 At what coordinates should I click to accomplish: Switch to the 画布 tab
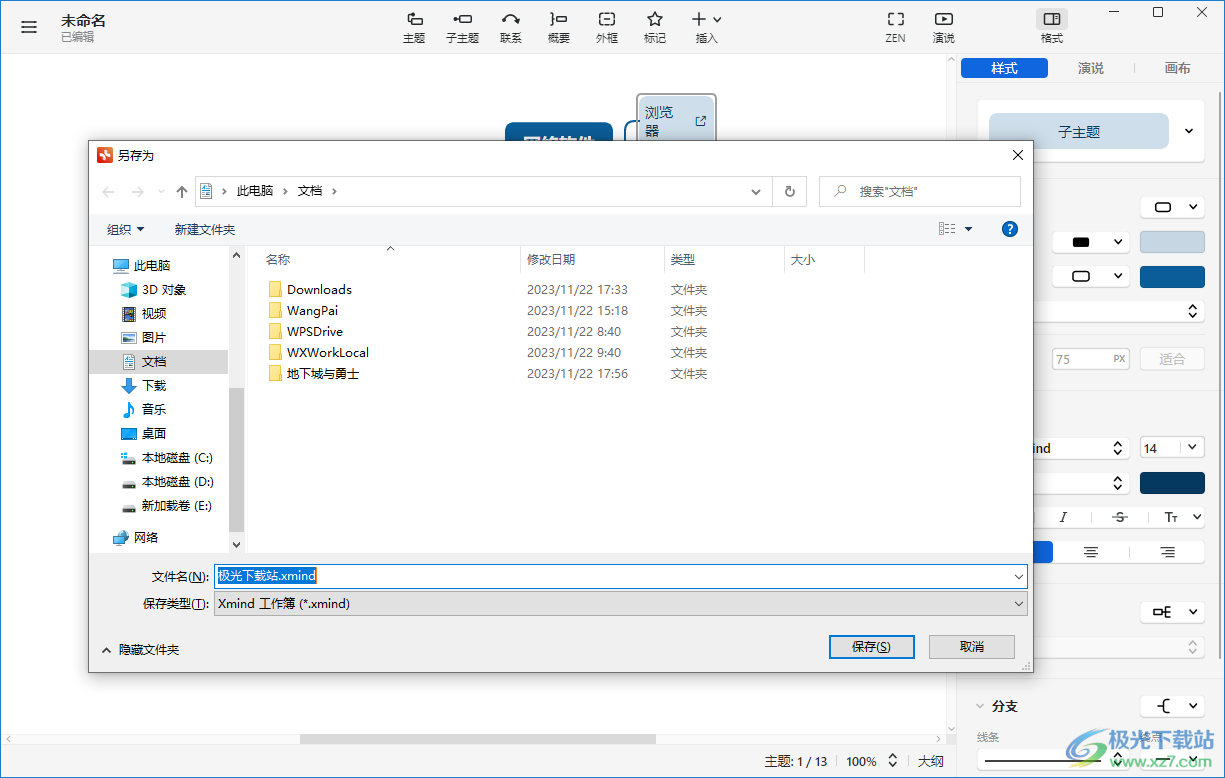[x=1178, y=68]
